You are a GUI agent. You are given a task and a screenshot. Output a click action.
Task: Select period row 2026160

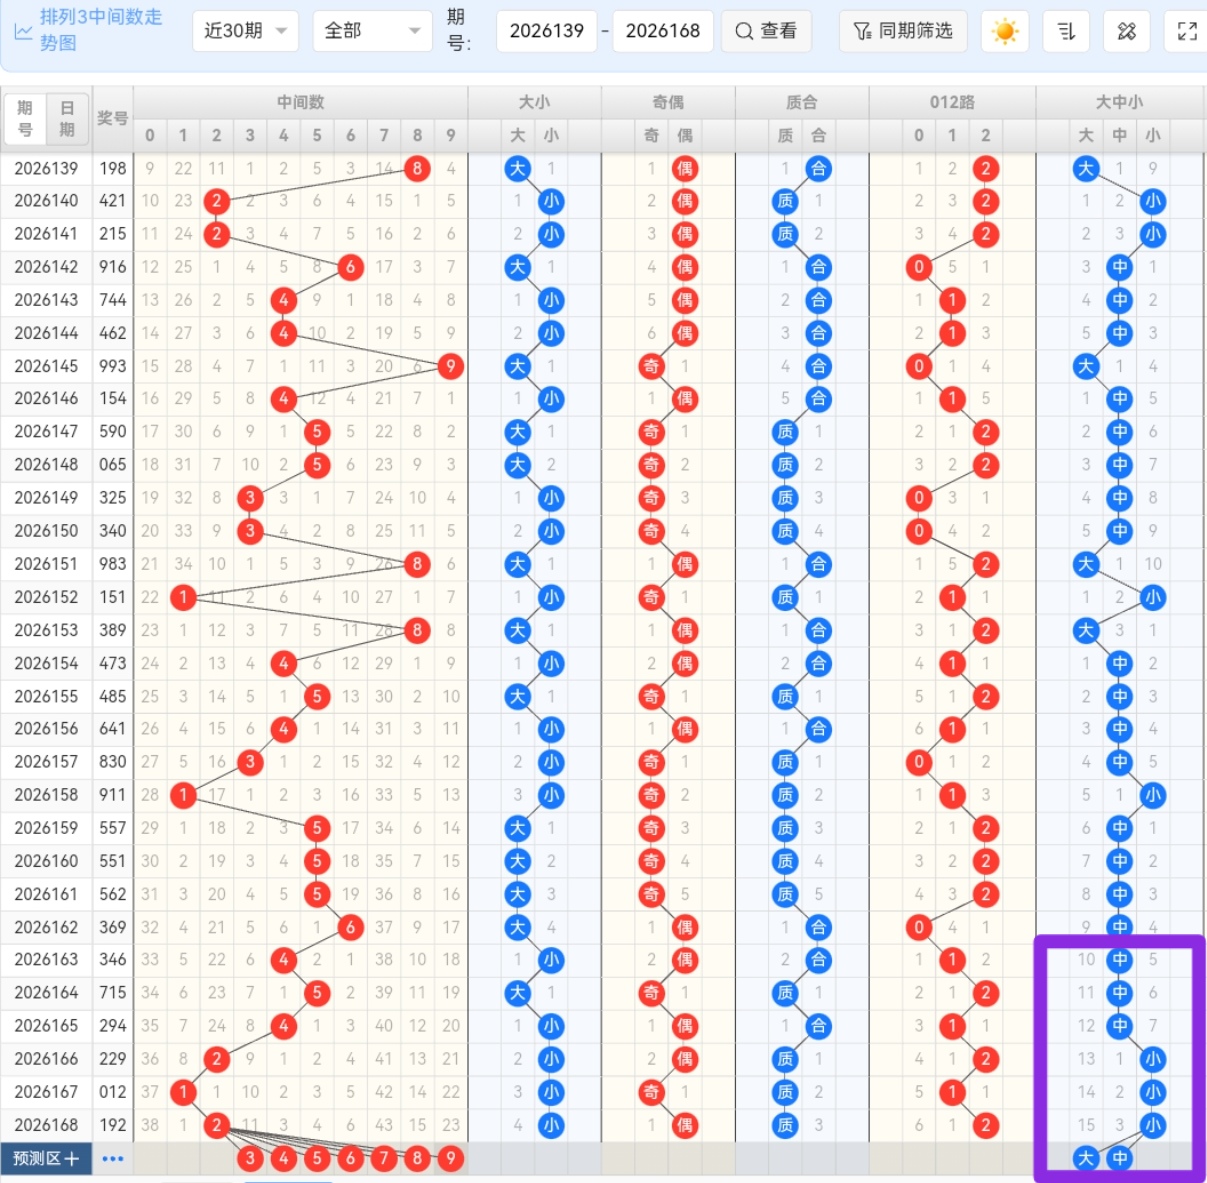pos(46,861)
